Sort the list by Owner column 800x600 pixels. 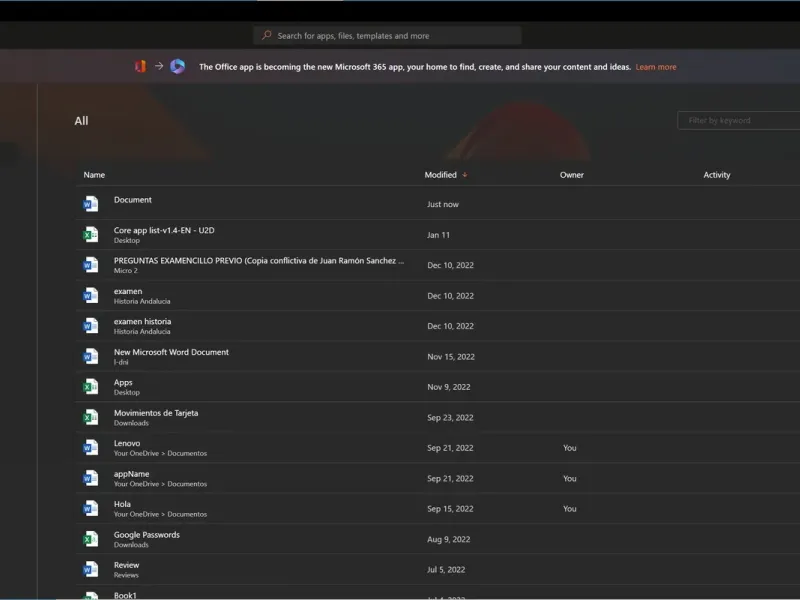(571, 174)
